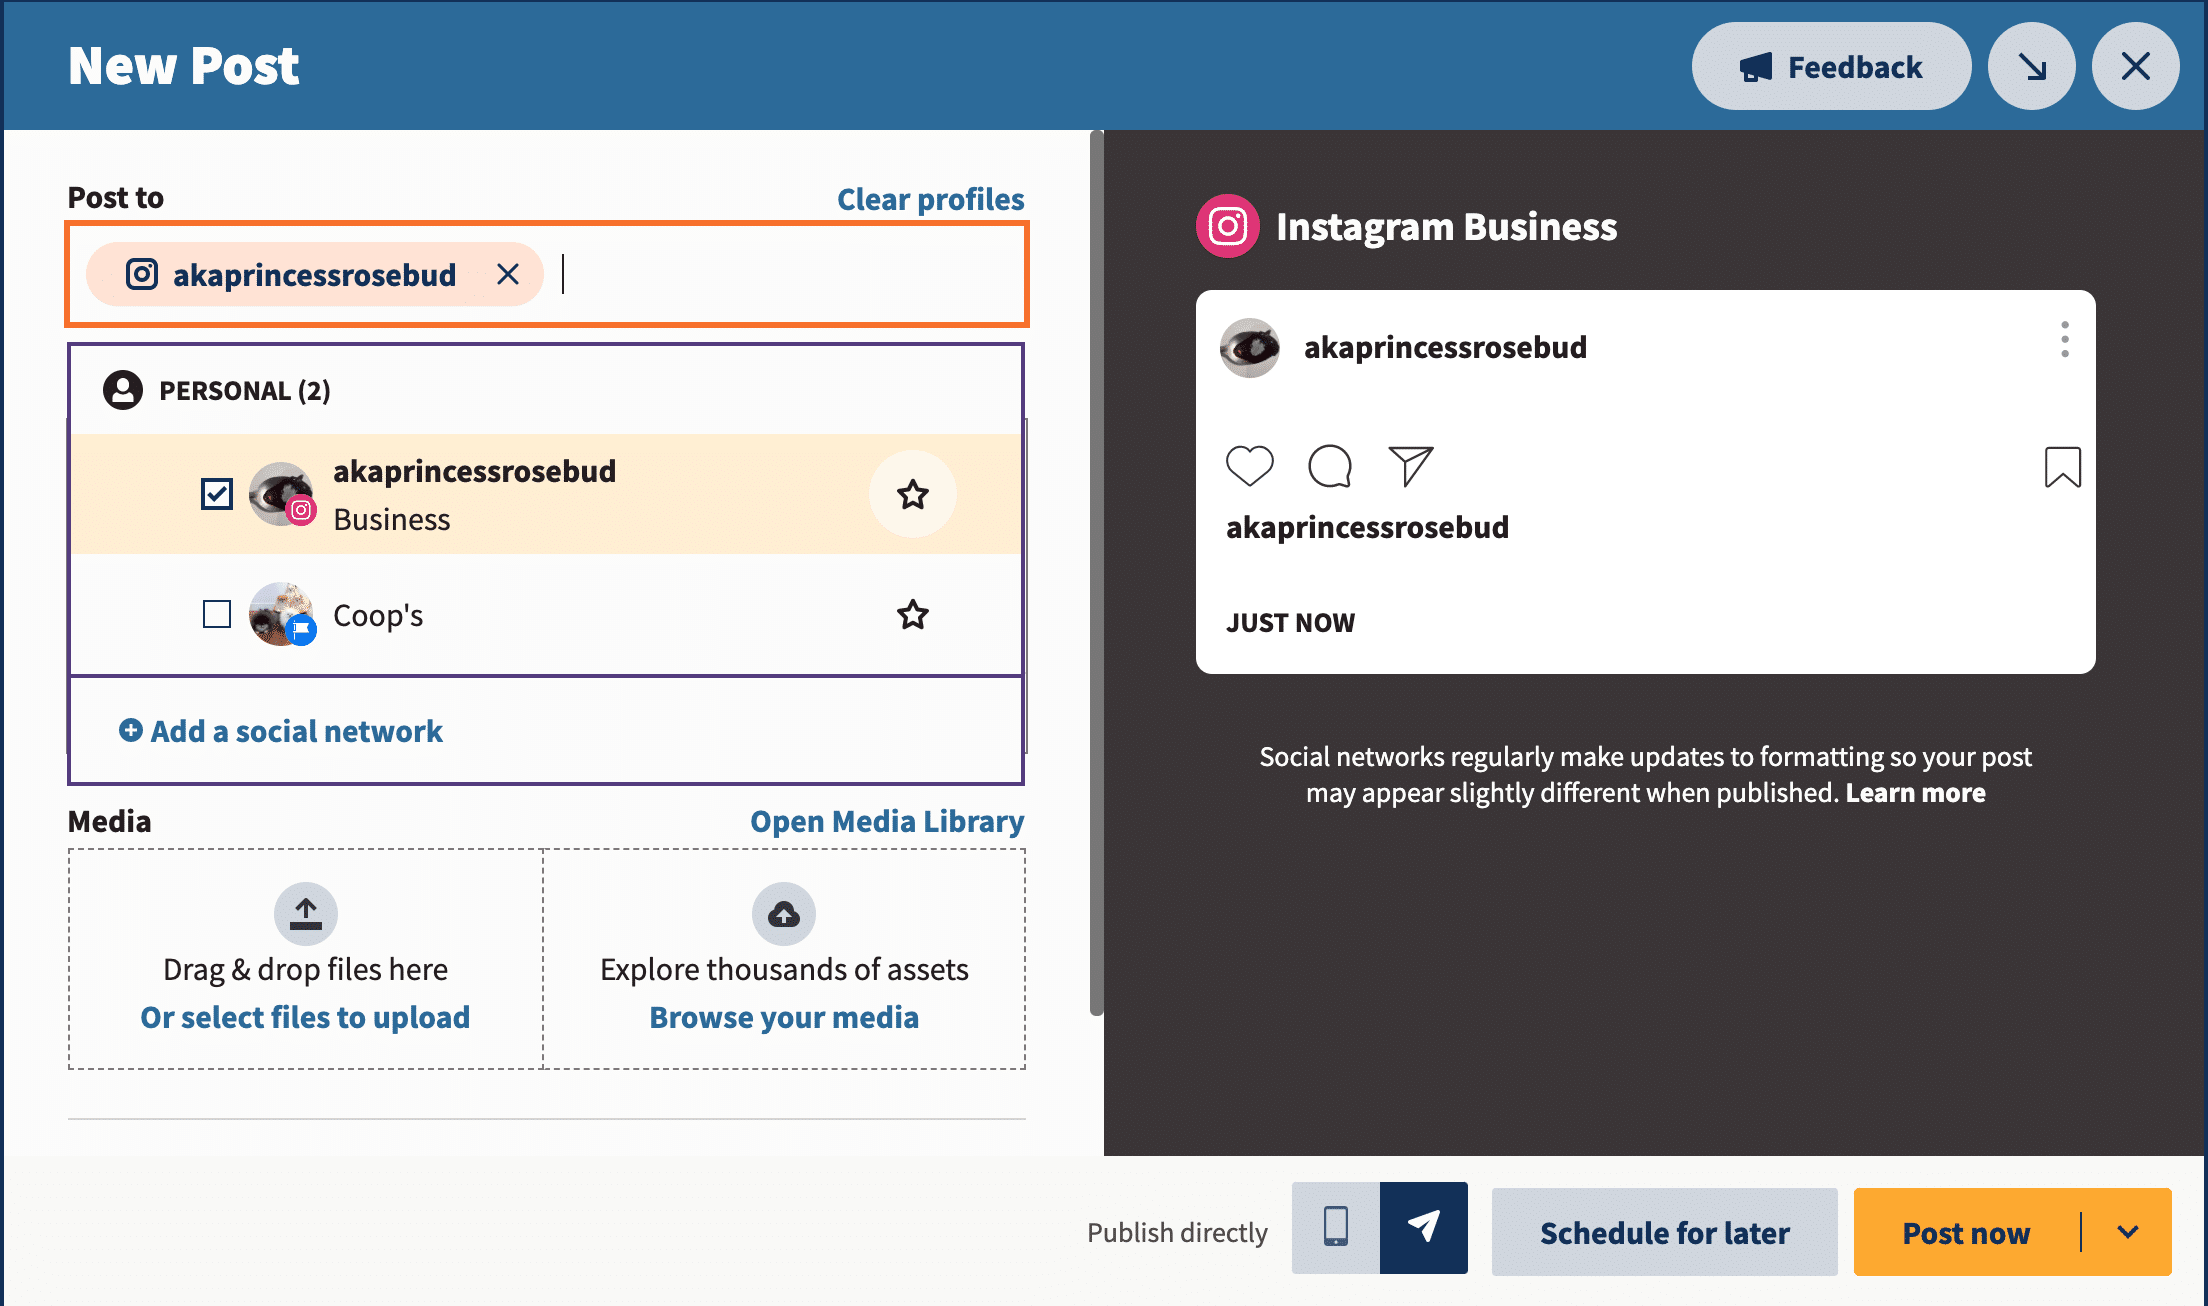2208x1306 pixels.
Task: Click the Feedback megaphone icon
Action: coord(1756,67)
